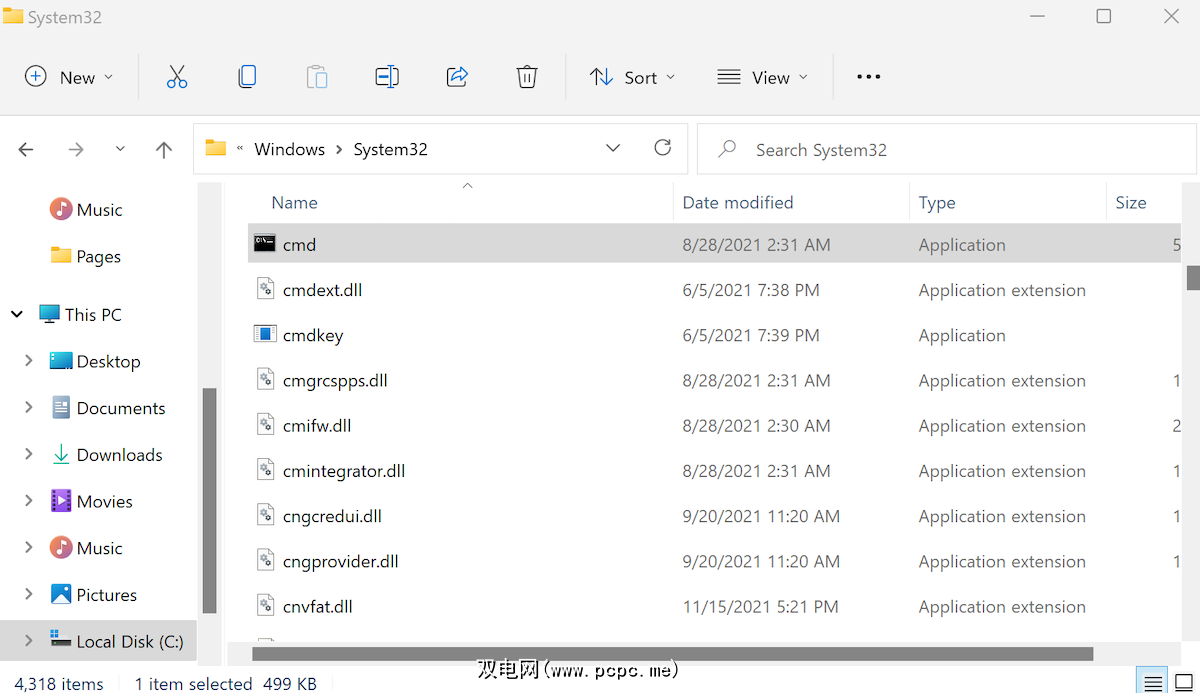Select the cmdkey application icon

pyautogui.click(x=264, y=334)
